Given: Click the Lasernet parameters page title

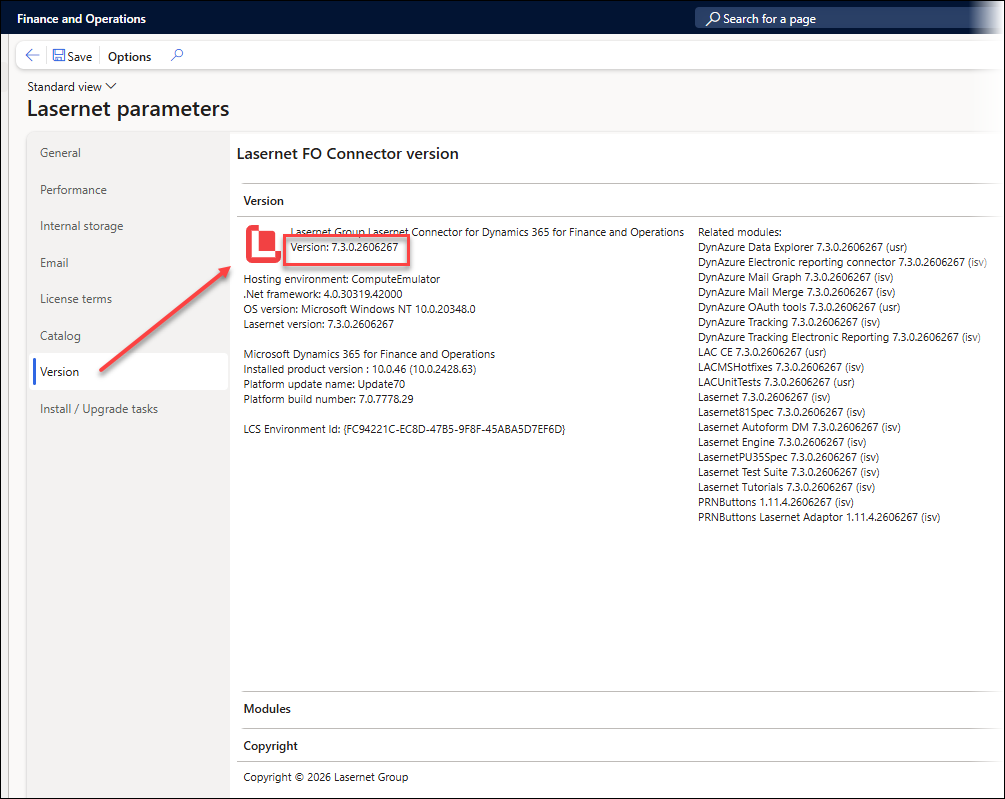Looking at the screenshot, I should click(x=128, y=109).
